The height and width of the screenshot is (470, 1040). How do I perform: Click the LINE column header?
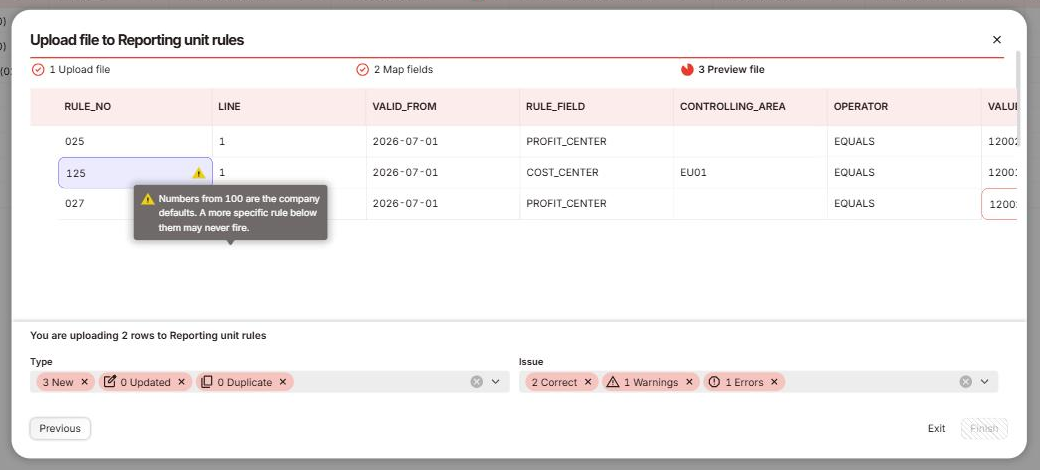click(289, 107)
